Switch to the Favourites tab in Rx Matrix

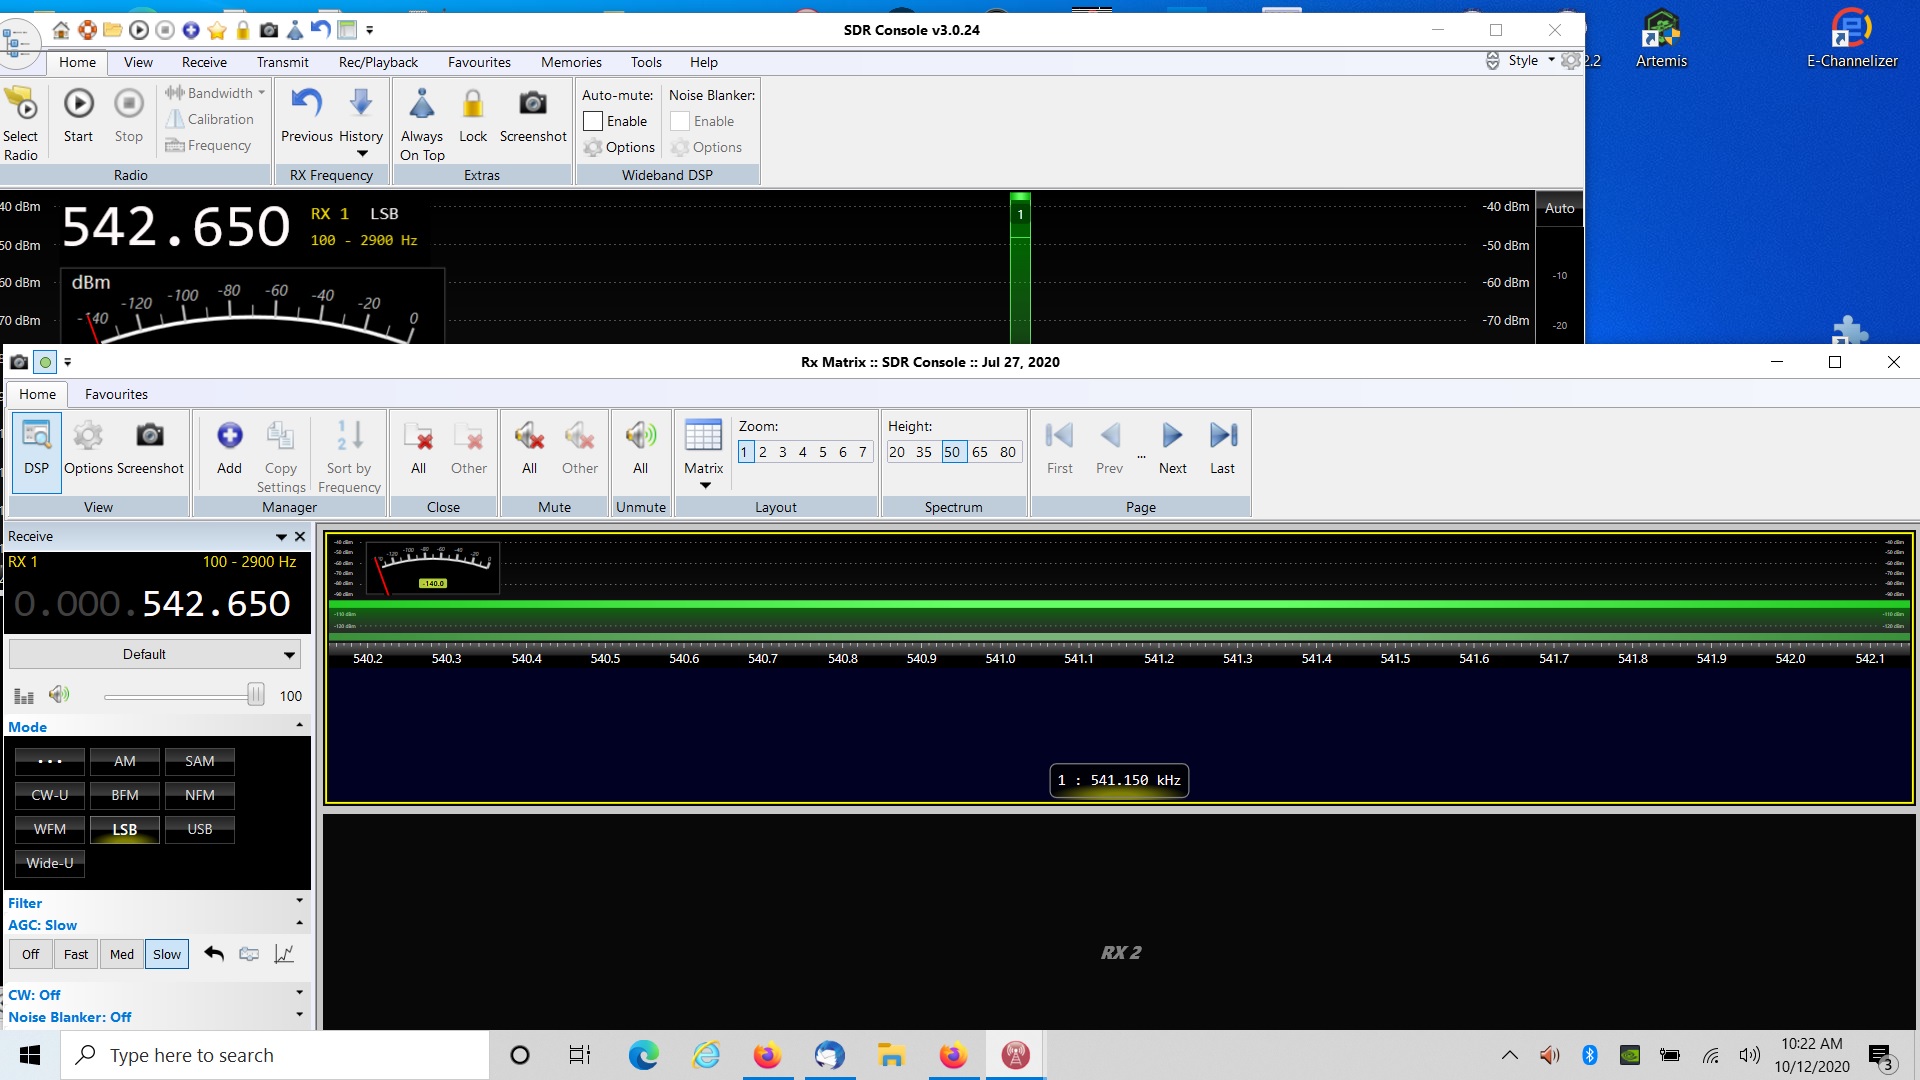116,394
